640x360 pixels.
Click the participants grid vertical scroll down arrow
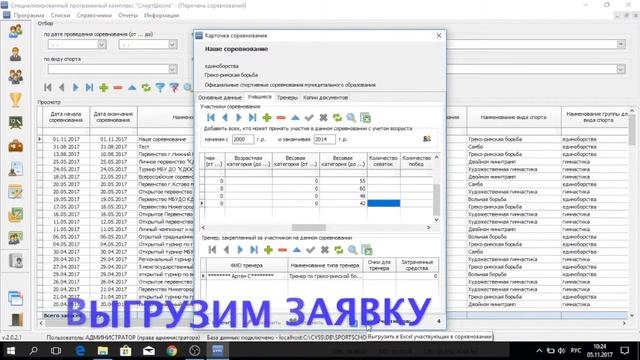pos(436,220)
